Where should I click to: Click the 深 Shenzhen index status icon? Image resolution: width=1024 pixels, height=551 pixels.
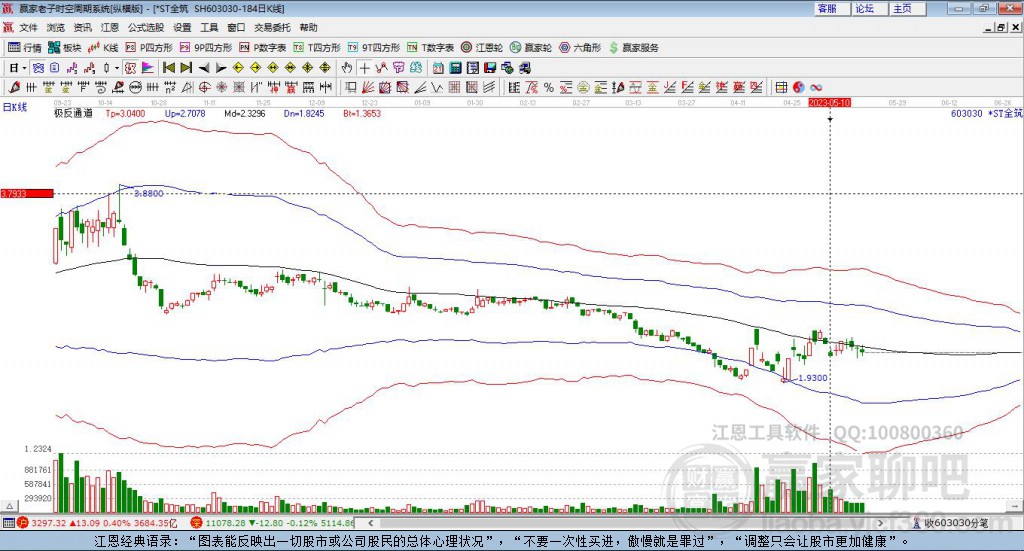coord(196,523)
